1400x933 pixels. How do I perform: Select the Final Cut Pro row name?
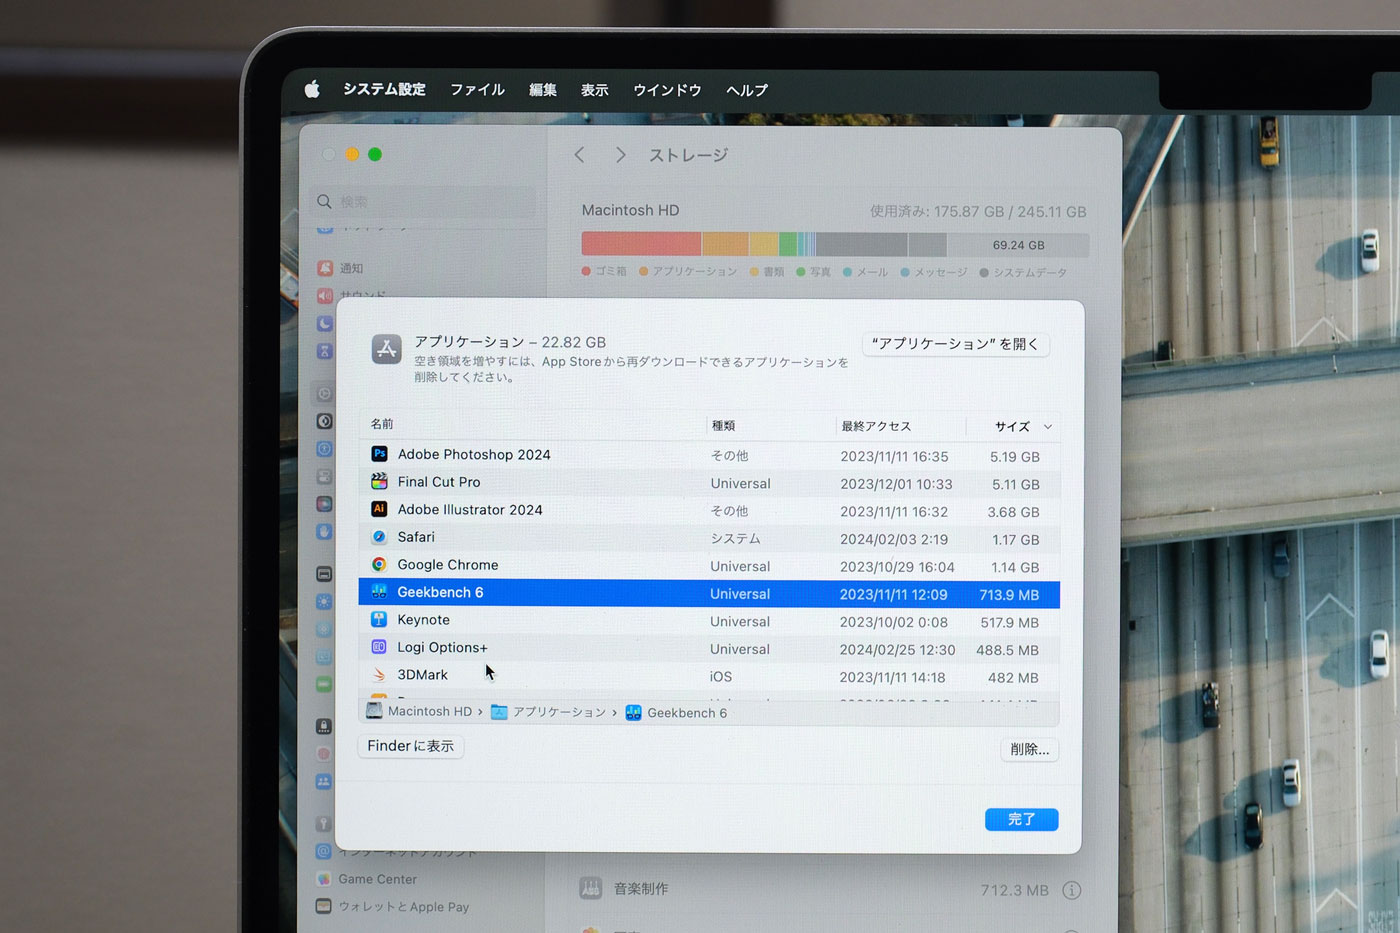click(439, 482)
